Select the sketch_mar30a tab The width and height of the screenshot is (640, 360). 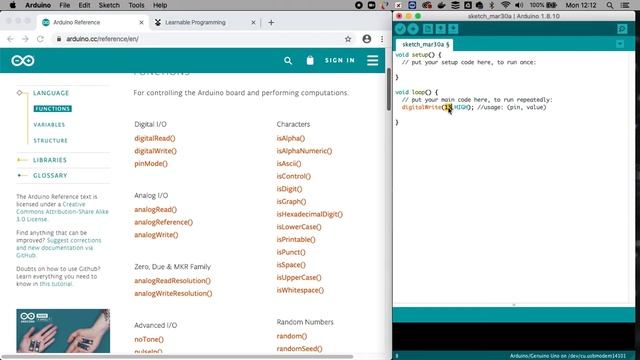point(425,44)
